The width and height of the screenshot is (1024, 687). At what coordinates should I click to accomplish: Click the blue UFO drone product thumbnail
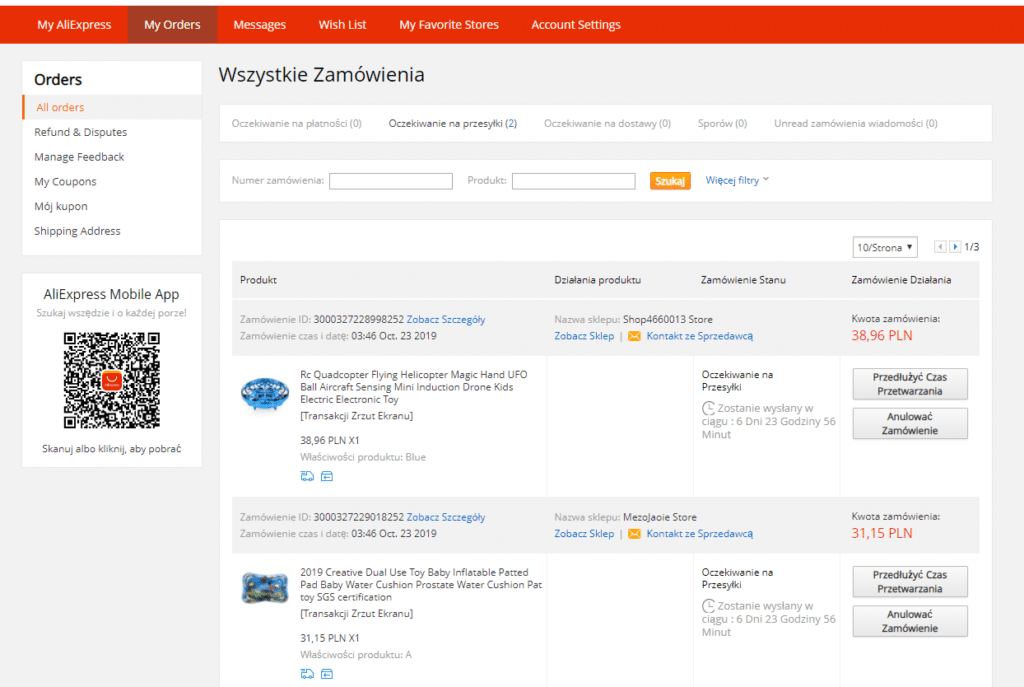pos(264,393)
